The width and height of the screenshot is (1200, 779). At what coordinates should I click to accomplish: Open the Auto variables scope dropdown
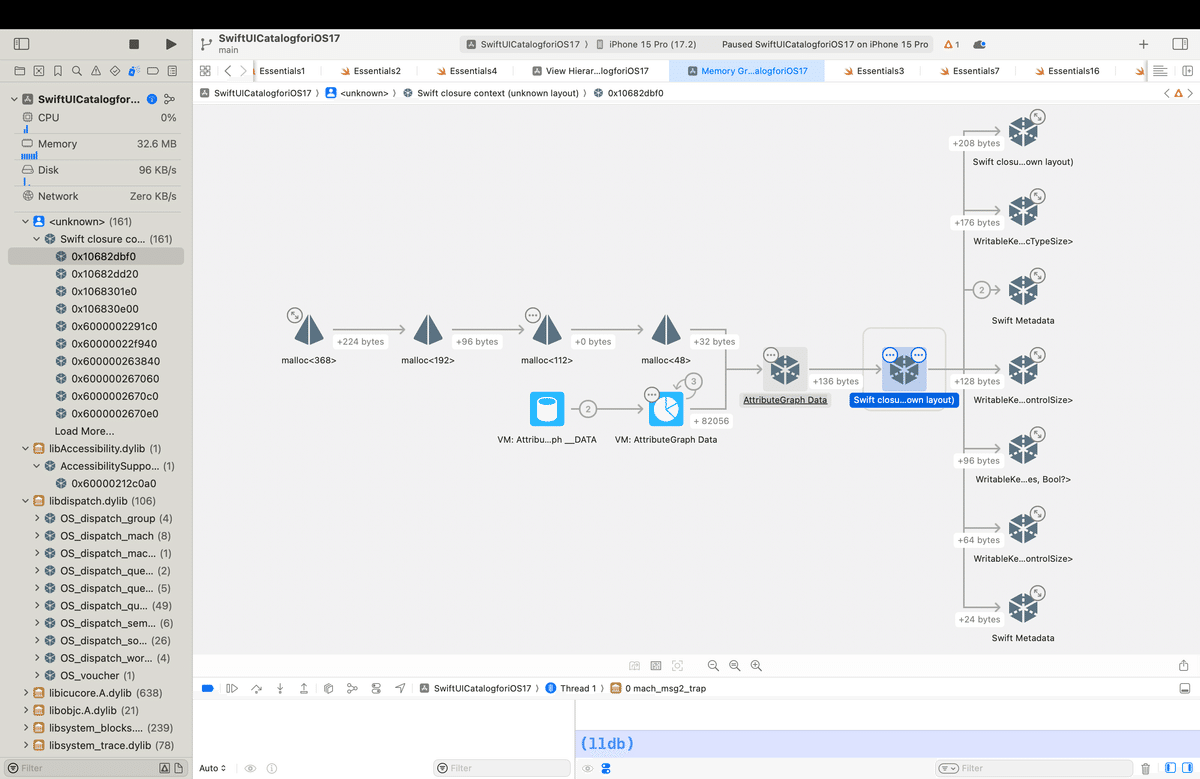tap(213, 768)
